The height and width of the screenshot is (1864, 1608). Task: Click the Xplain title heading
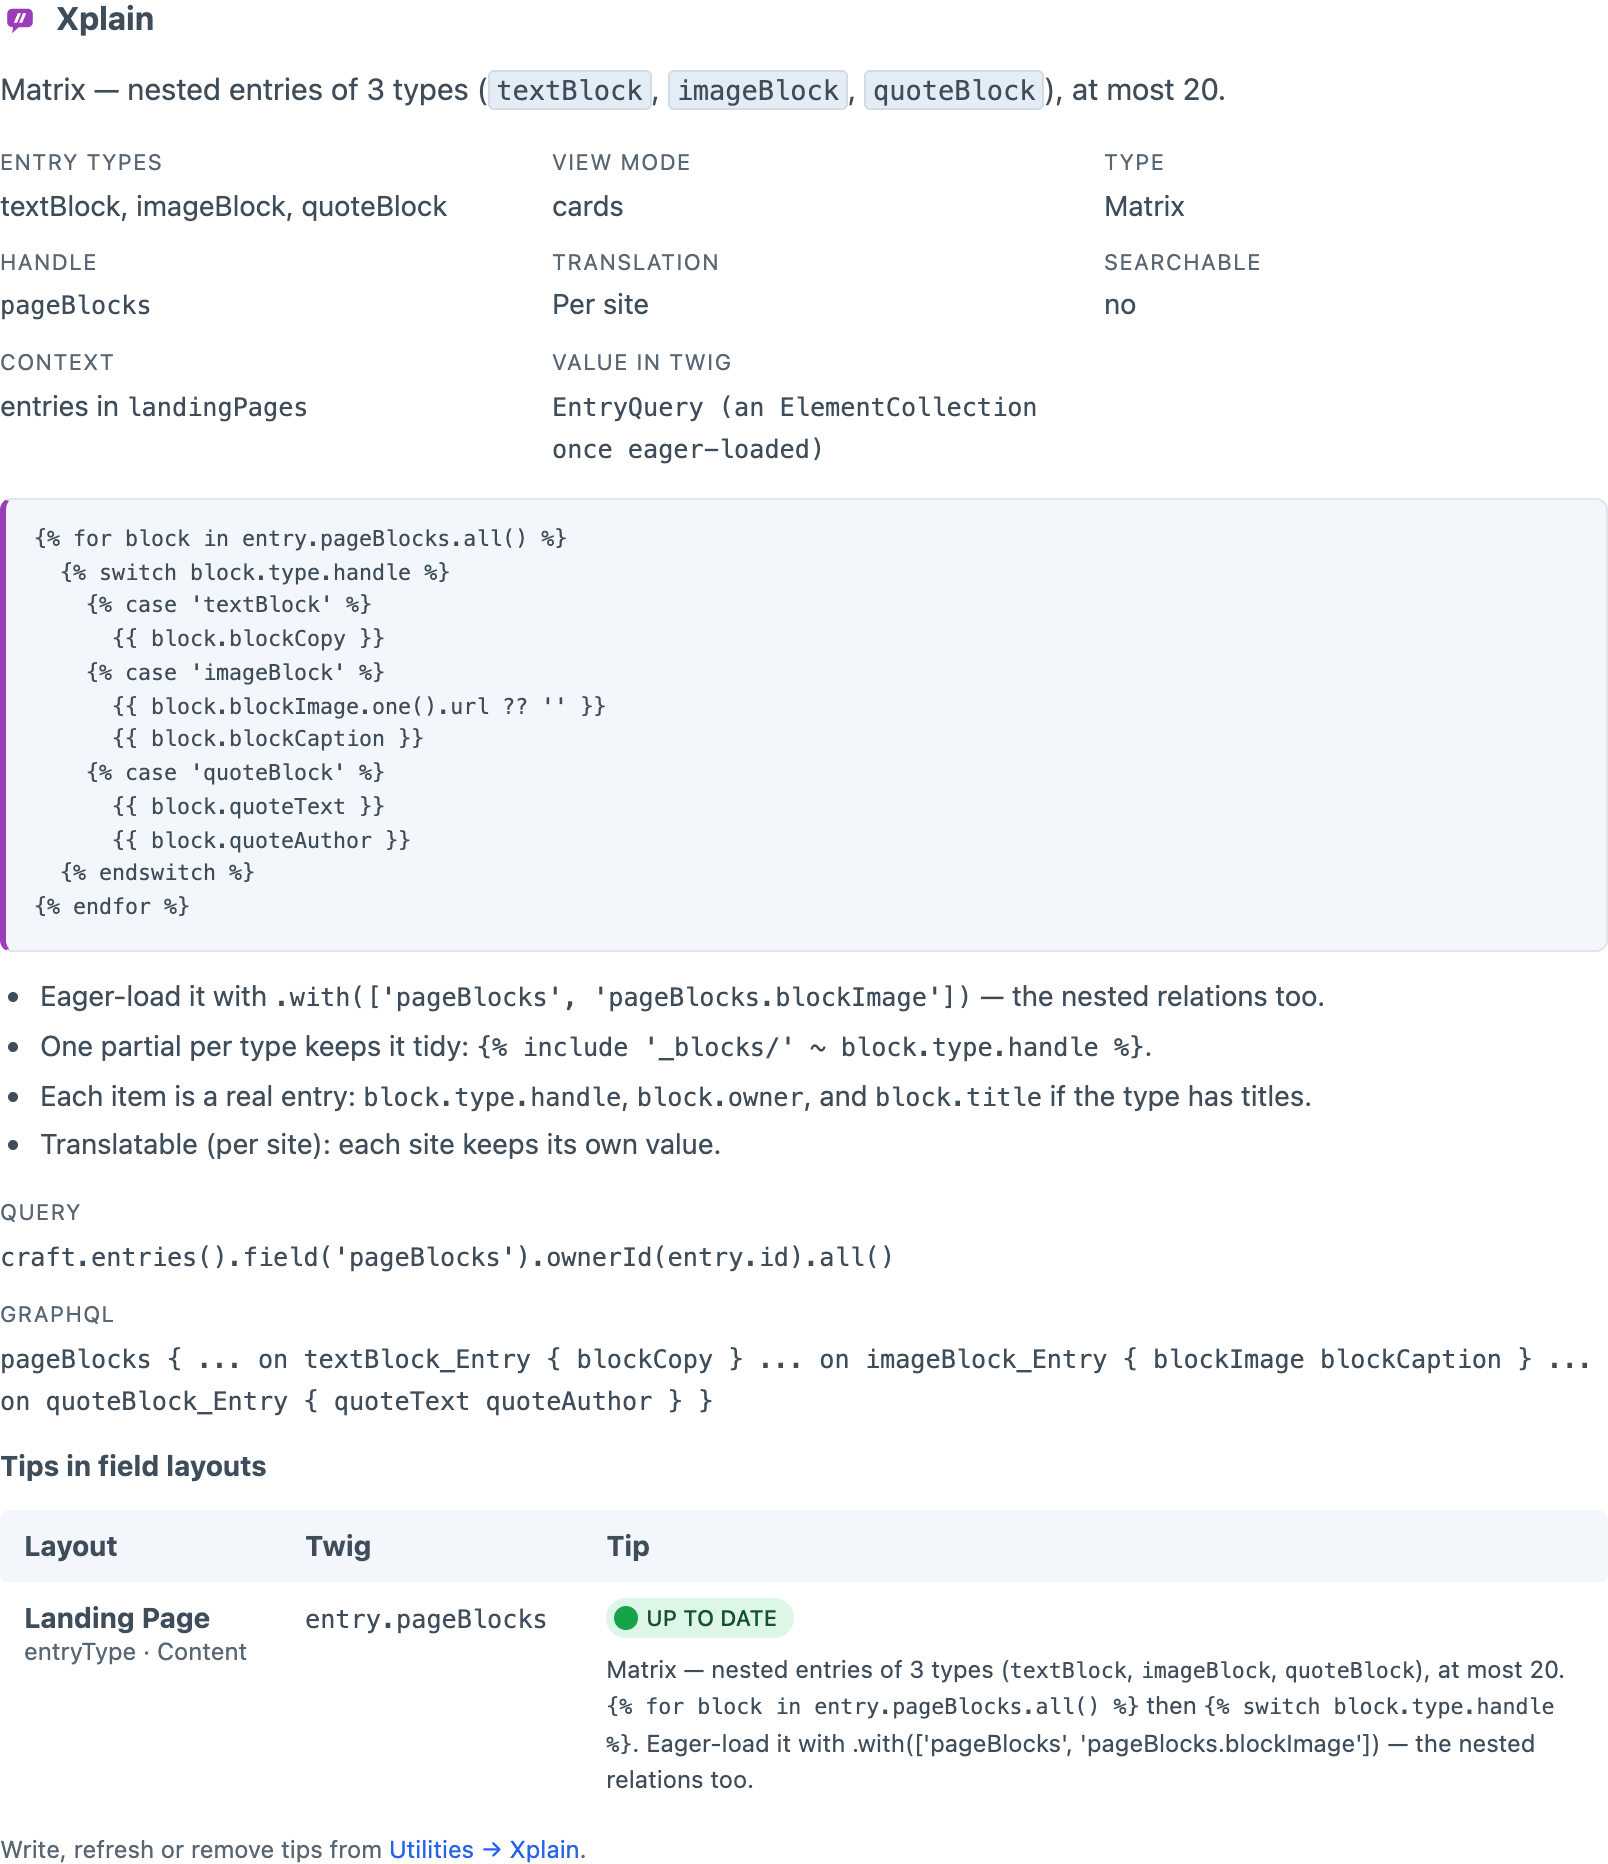(105, 19)
